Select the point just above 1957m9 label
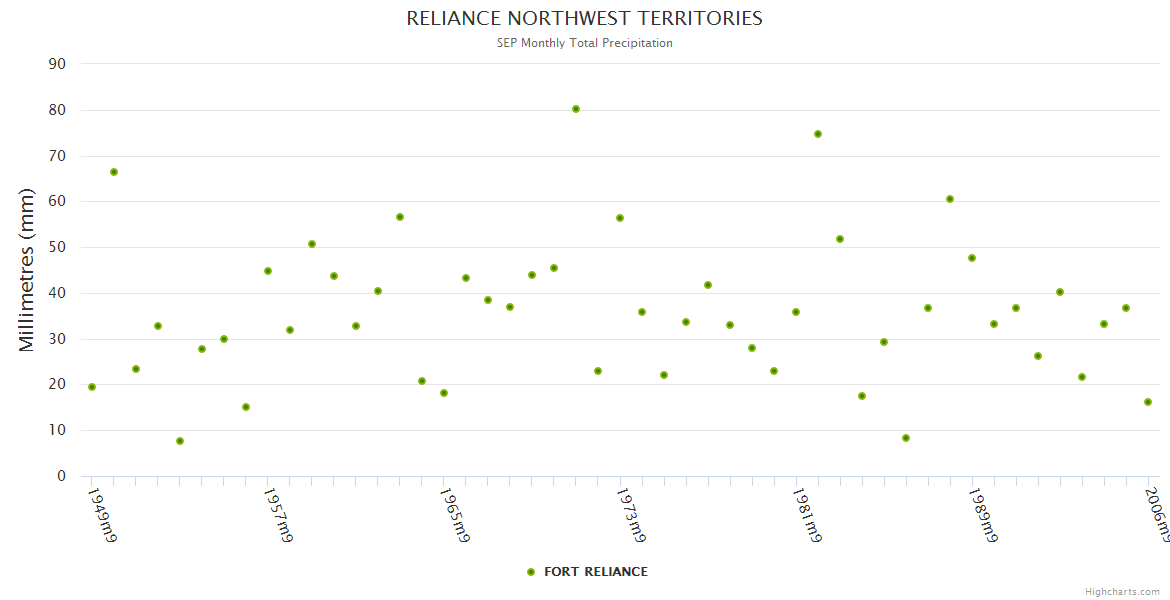The height and width of the screenshot is (600, 1170). (x=268, y=271)
